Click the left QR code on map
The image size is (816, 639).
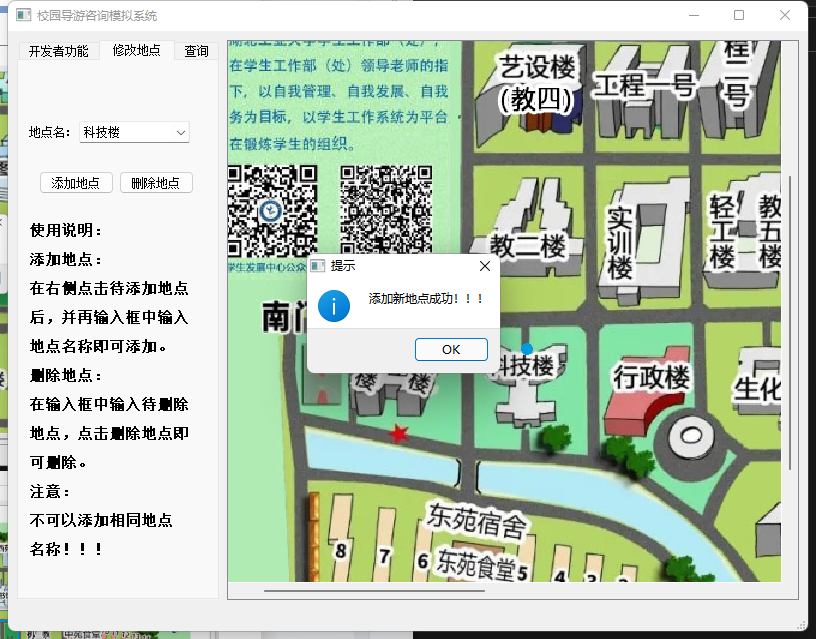click(272, 211)
